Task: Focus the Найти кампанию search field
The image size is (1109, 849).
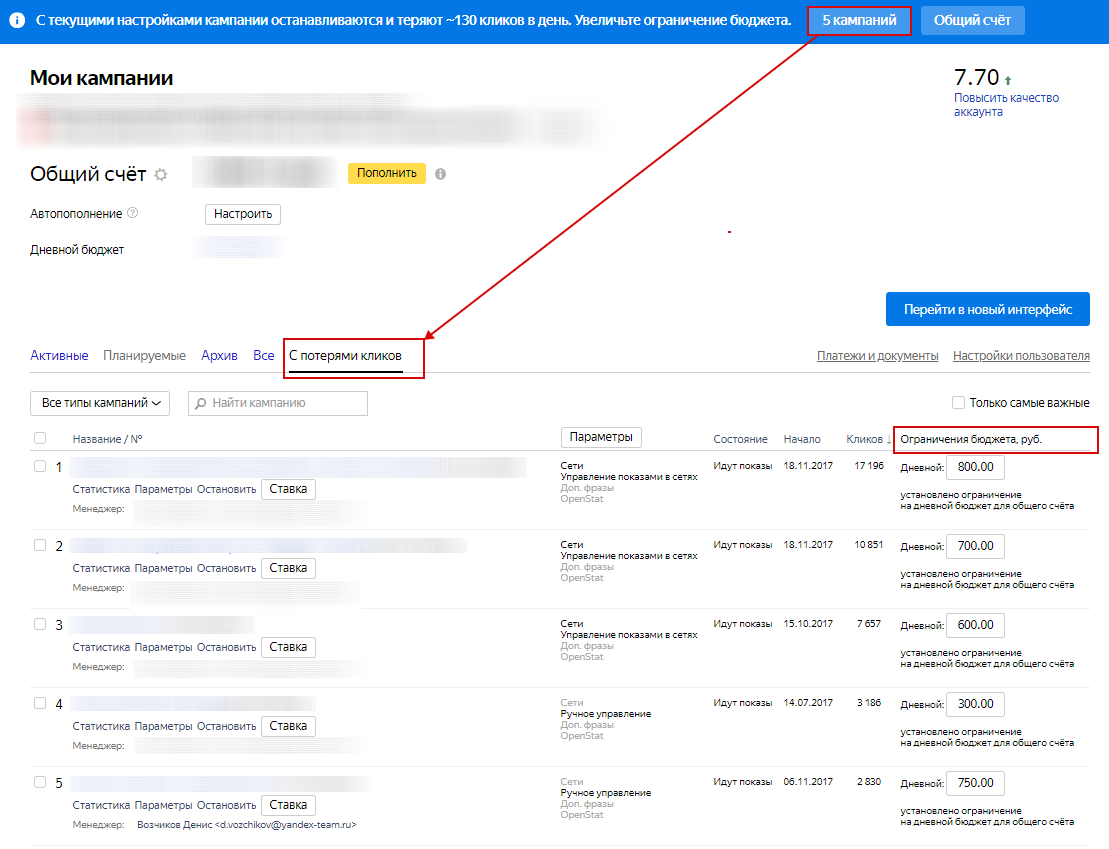Action: click(278, 403)
